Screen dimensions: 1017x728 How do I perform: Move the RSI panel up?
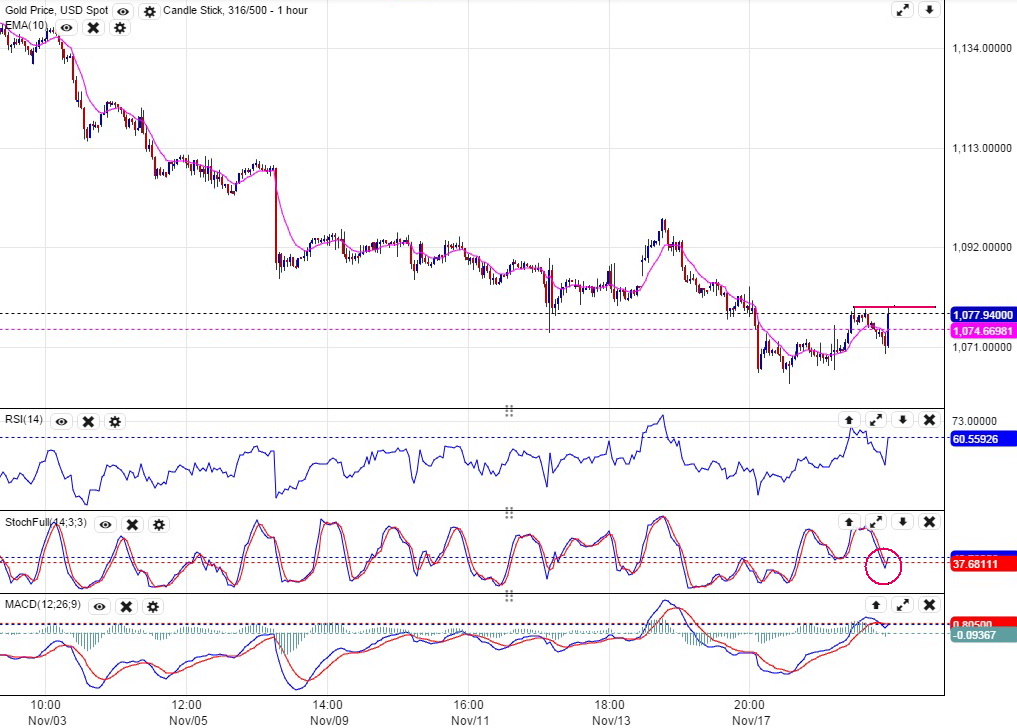pos(848,420)
